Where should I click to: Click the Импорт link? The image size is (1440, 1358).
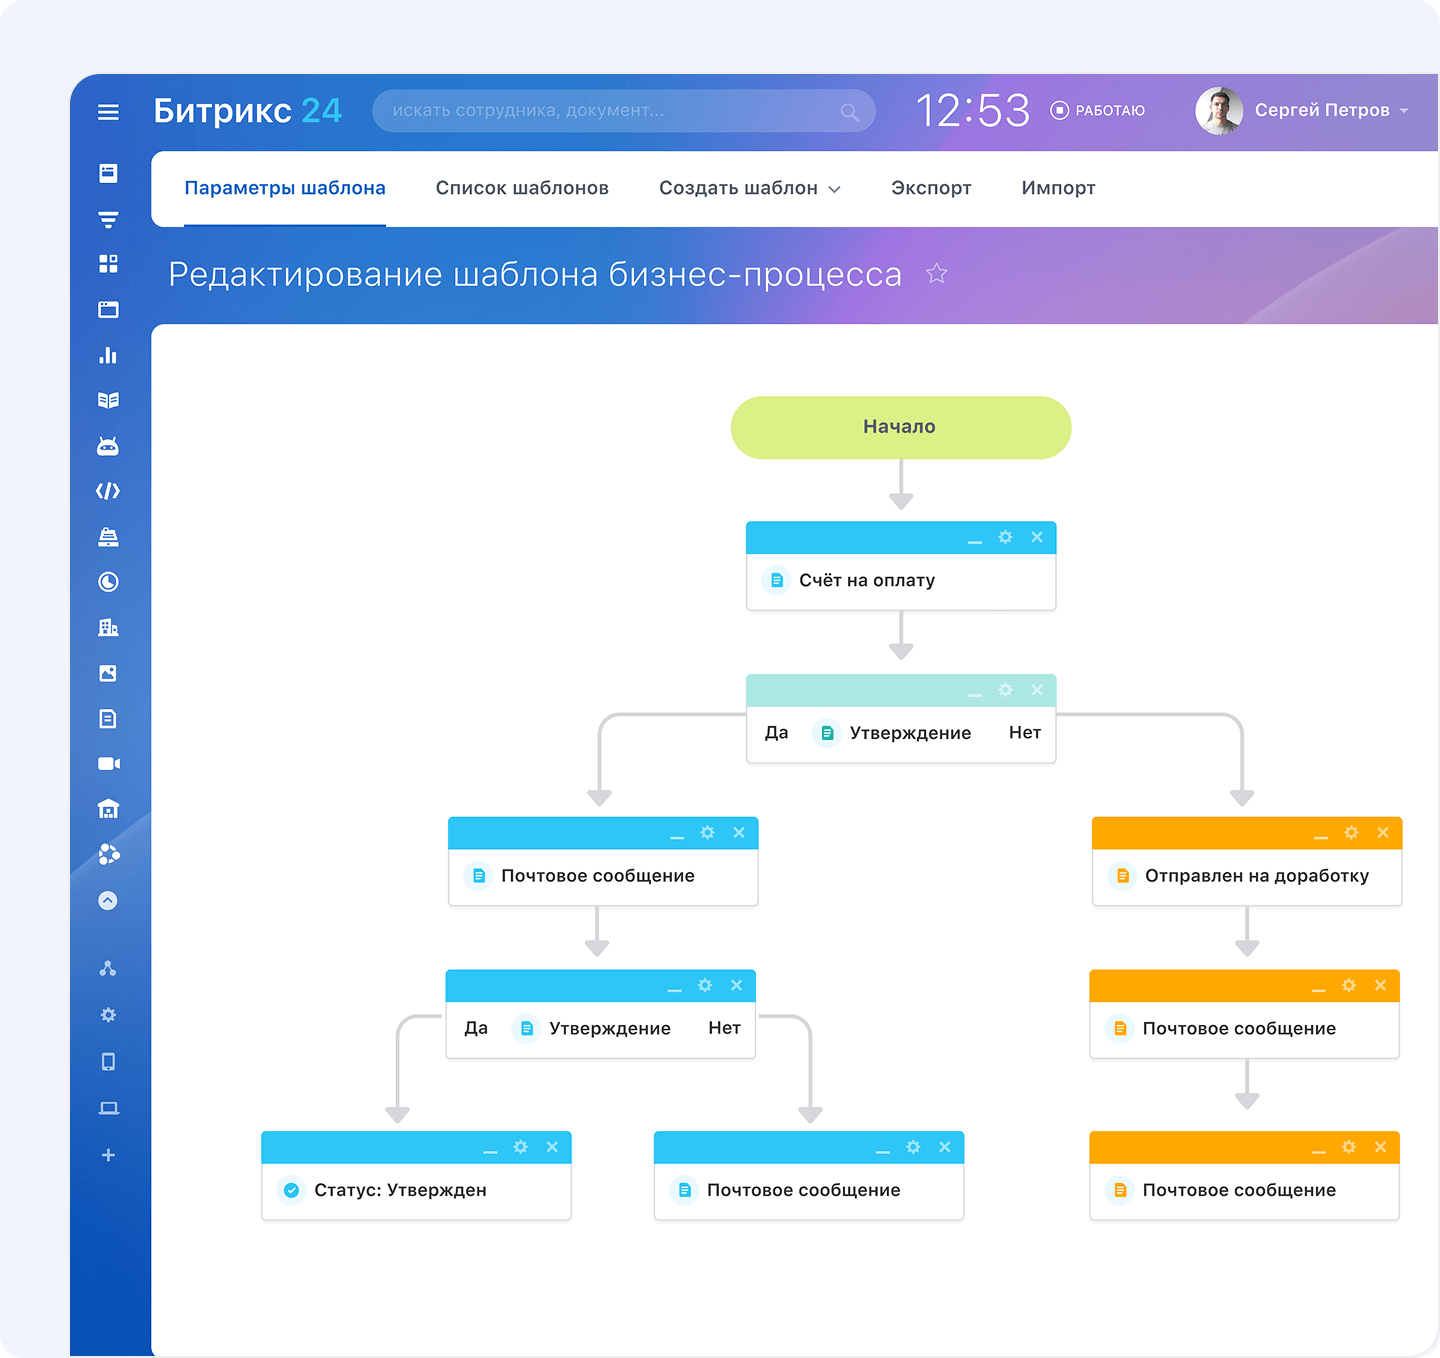[x=1058, y=189]
